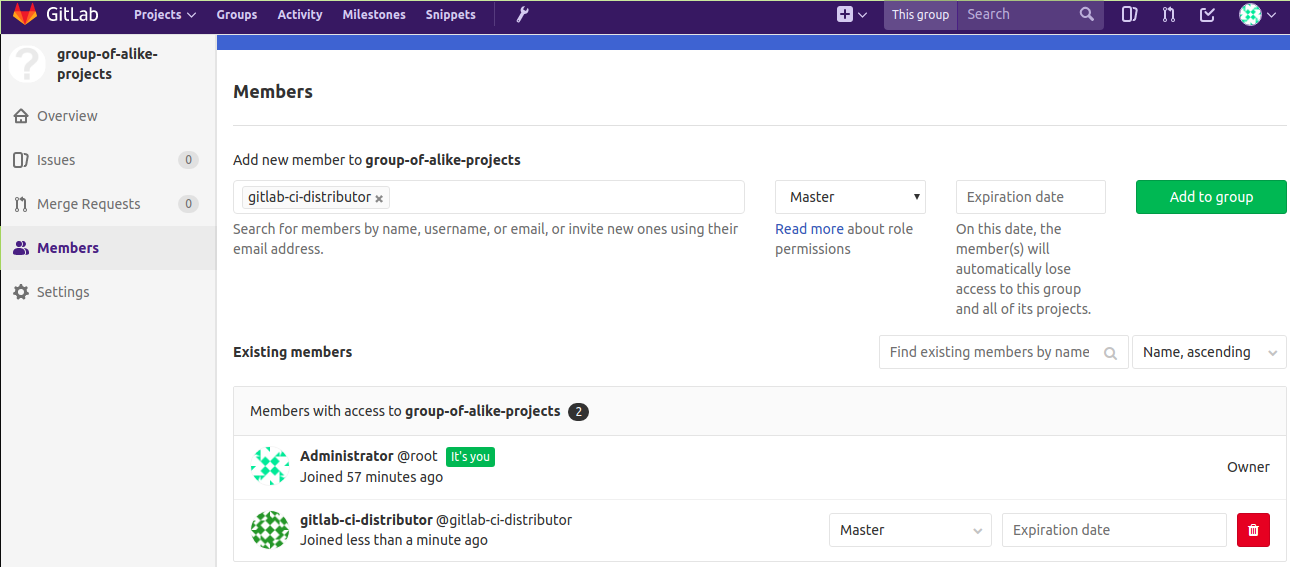The width and height of the screenshot is (1290, 567).
Task: Click search icon in find existing members
Action: tap(1110, 353)
